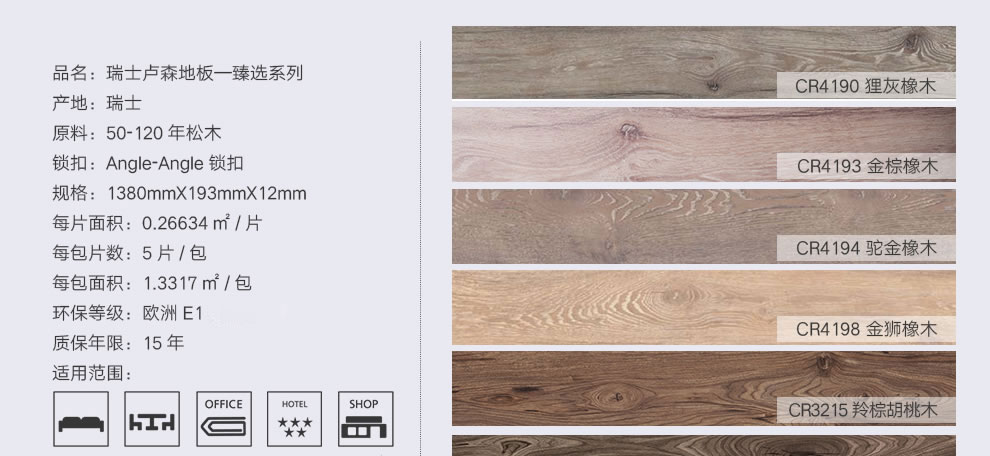This screenshot has height=456, width=990.
Task: Click the CR3215 羚棕胡桃木 wood sample
Action: pos(703,388)
